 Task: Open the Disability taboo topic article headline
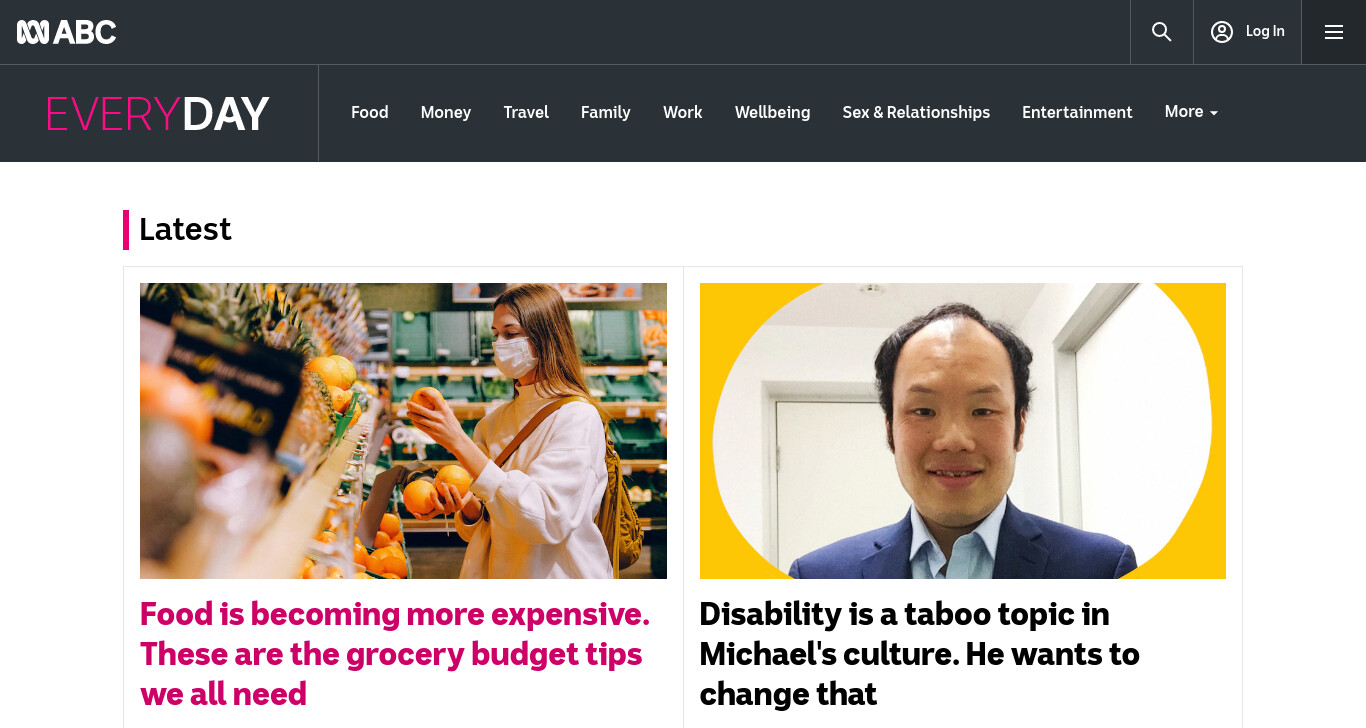pyautogui.click(x=919, y=654)
